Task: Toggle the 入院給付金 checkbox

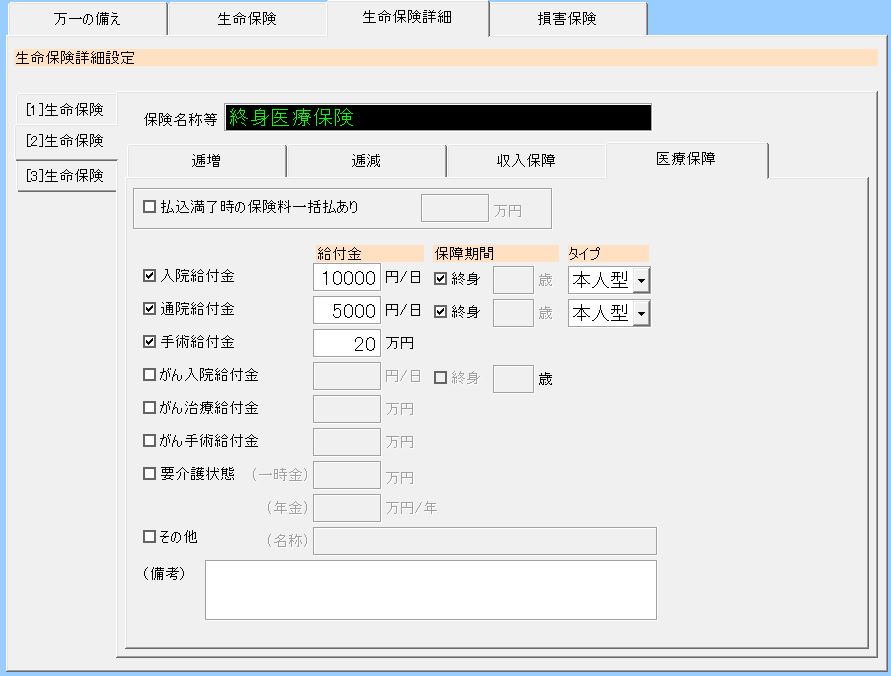Action: [x=150, y=275]
